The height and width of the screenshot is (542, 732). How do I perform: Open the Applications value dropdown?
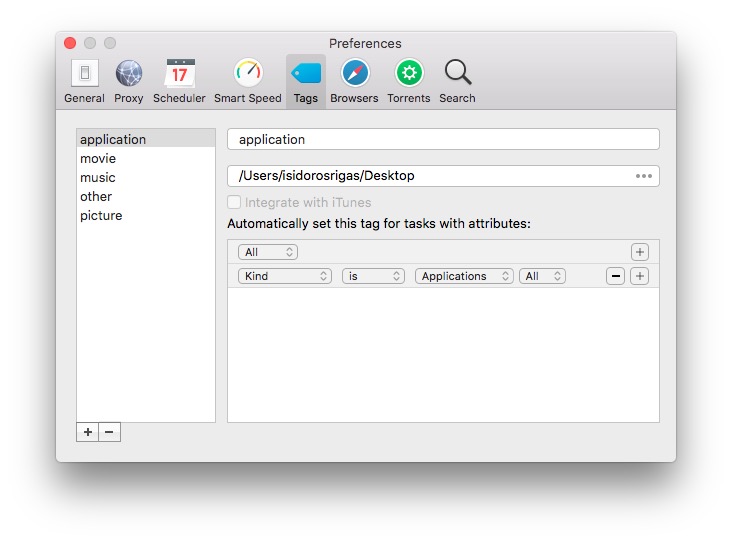coord(464,276)
